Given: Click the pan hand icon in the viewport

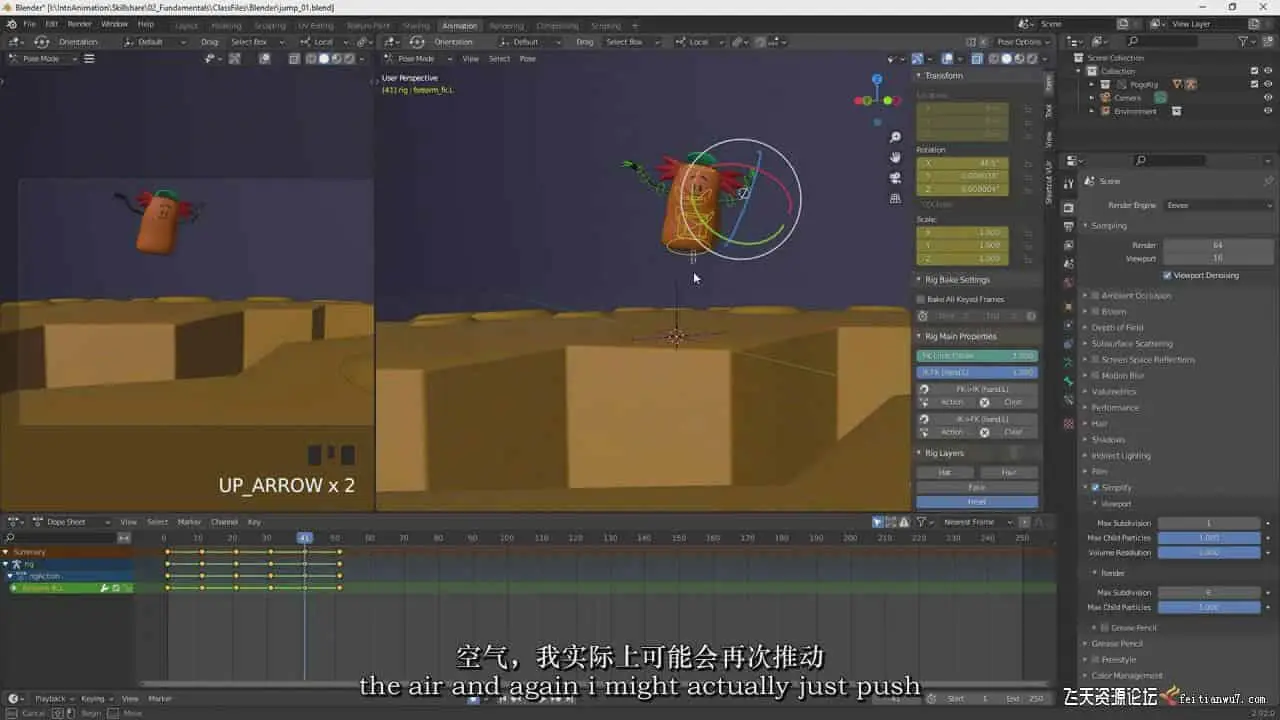Looking at the screenshot, I should (x=895, y=157).
